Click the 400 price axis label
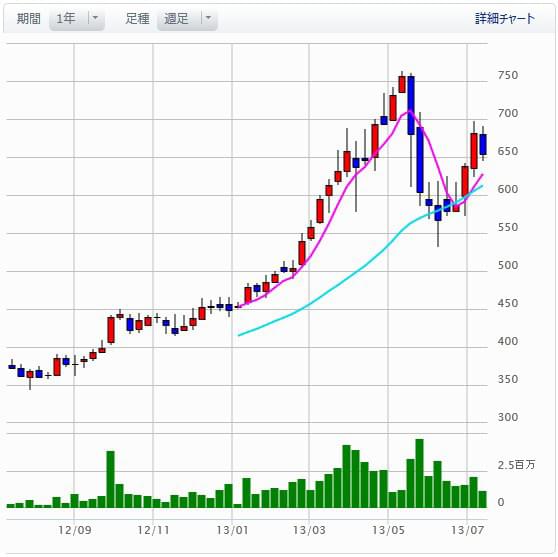The image size is (558, 557). 508,341
